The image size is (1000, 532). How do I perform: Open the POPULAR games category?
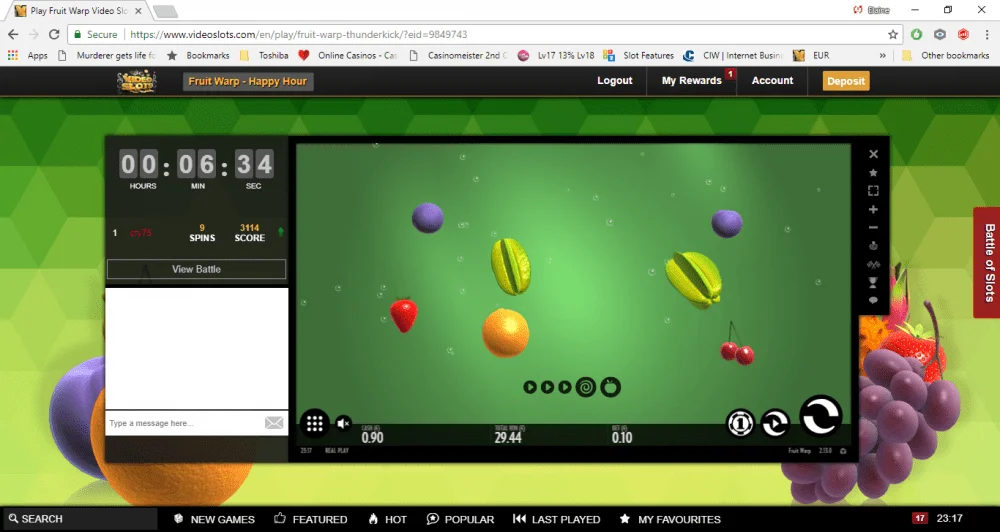[460, 519]
